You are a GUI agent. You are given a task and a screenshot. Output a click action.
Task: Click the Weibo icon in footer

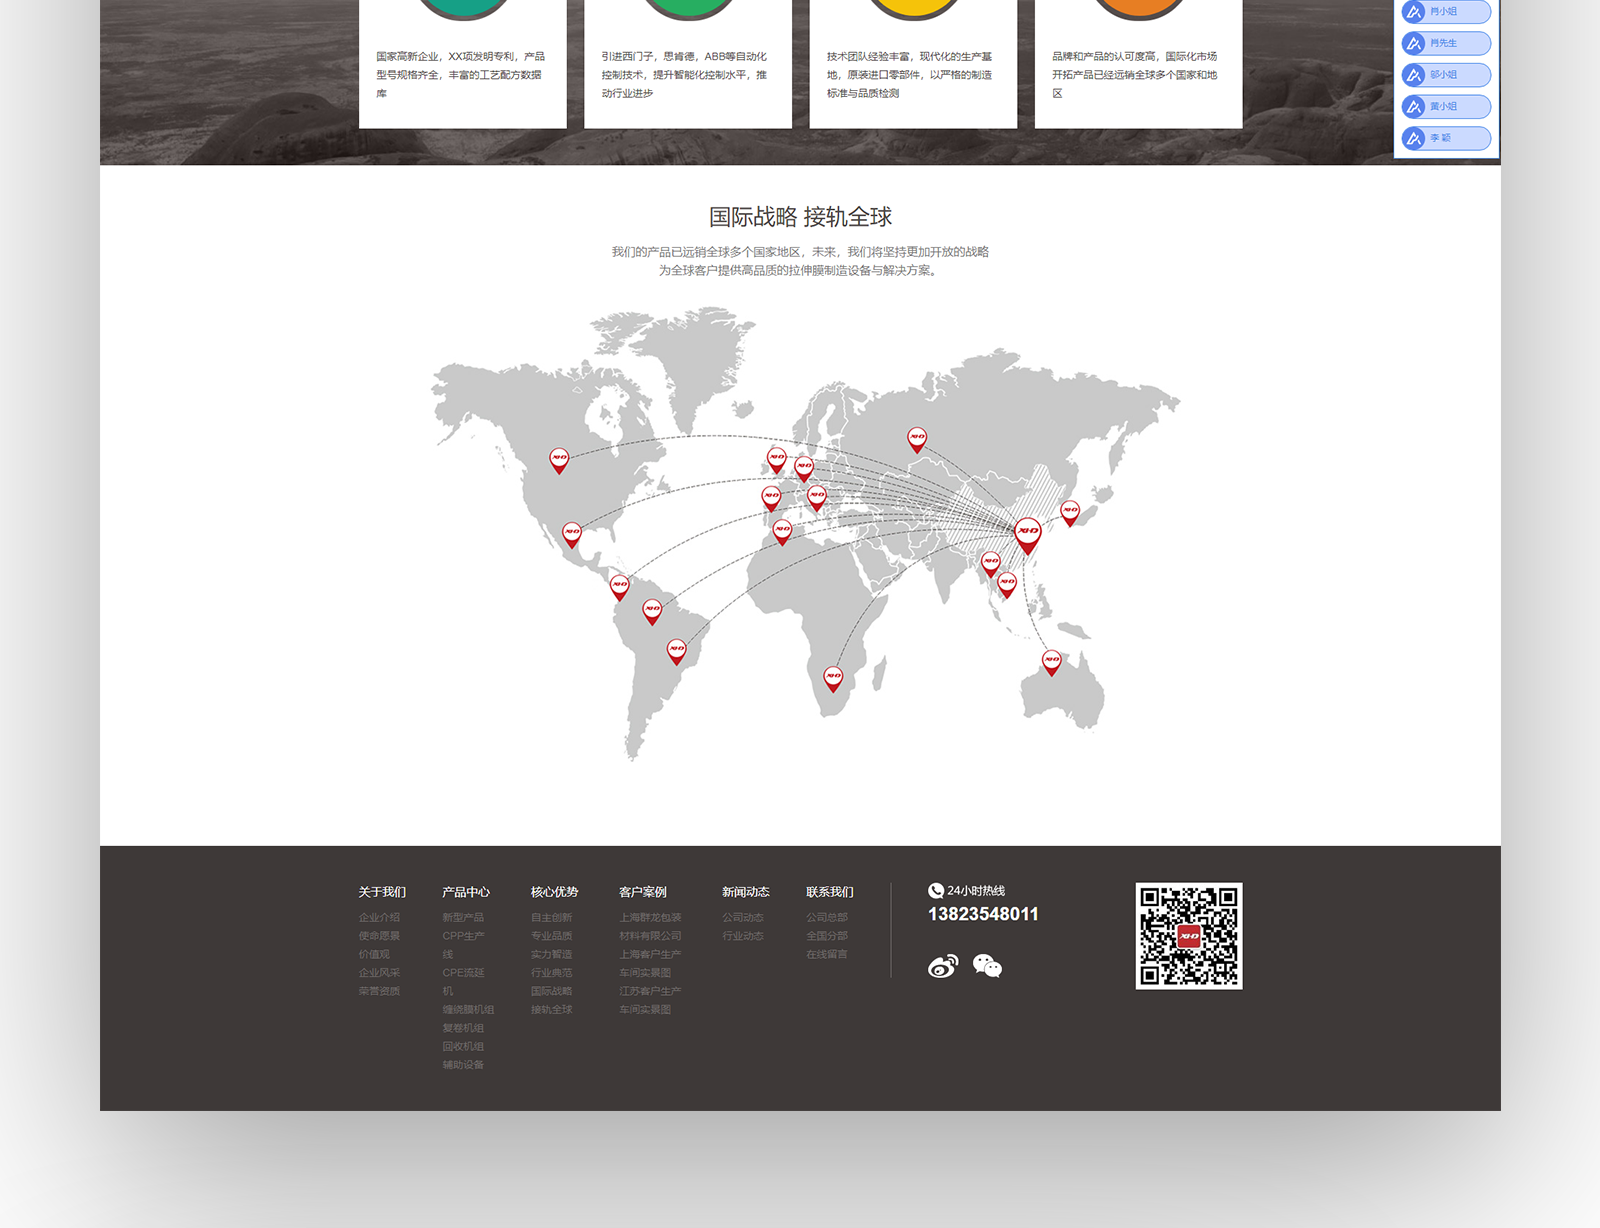pyautogui.click(x=942, y=966)
